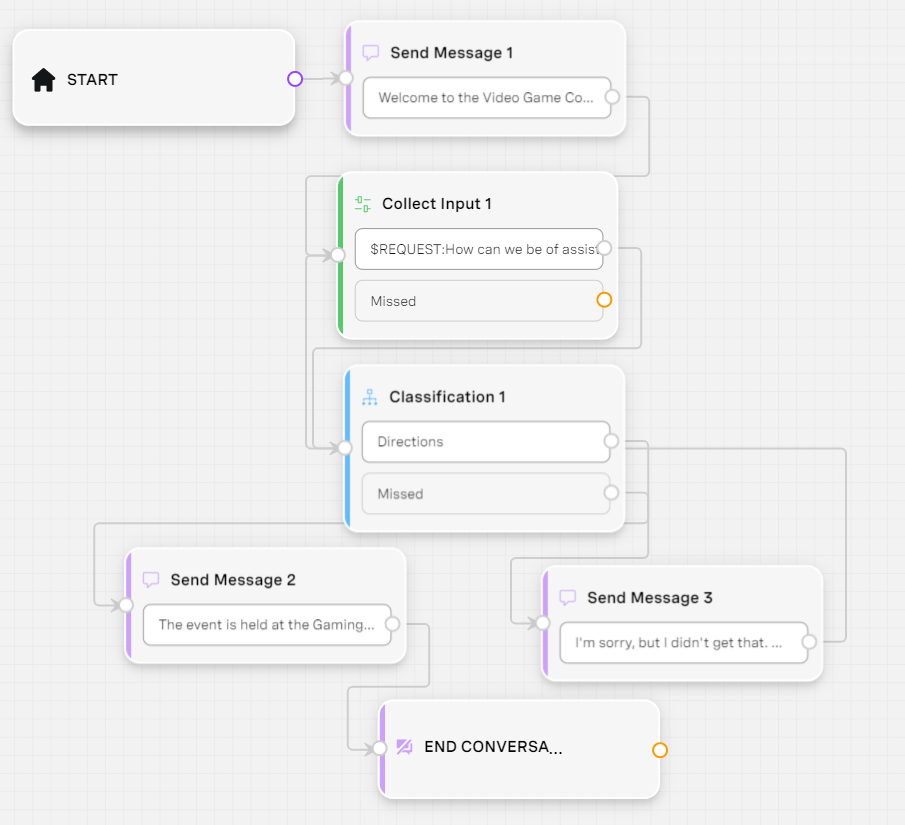Click the orange port on Collect Input Missed
Image resolution: width=905 pixels, height=825 pixels.
(604, 300)
